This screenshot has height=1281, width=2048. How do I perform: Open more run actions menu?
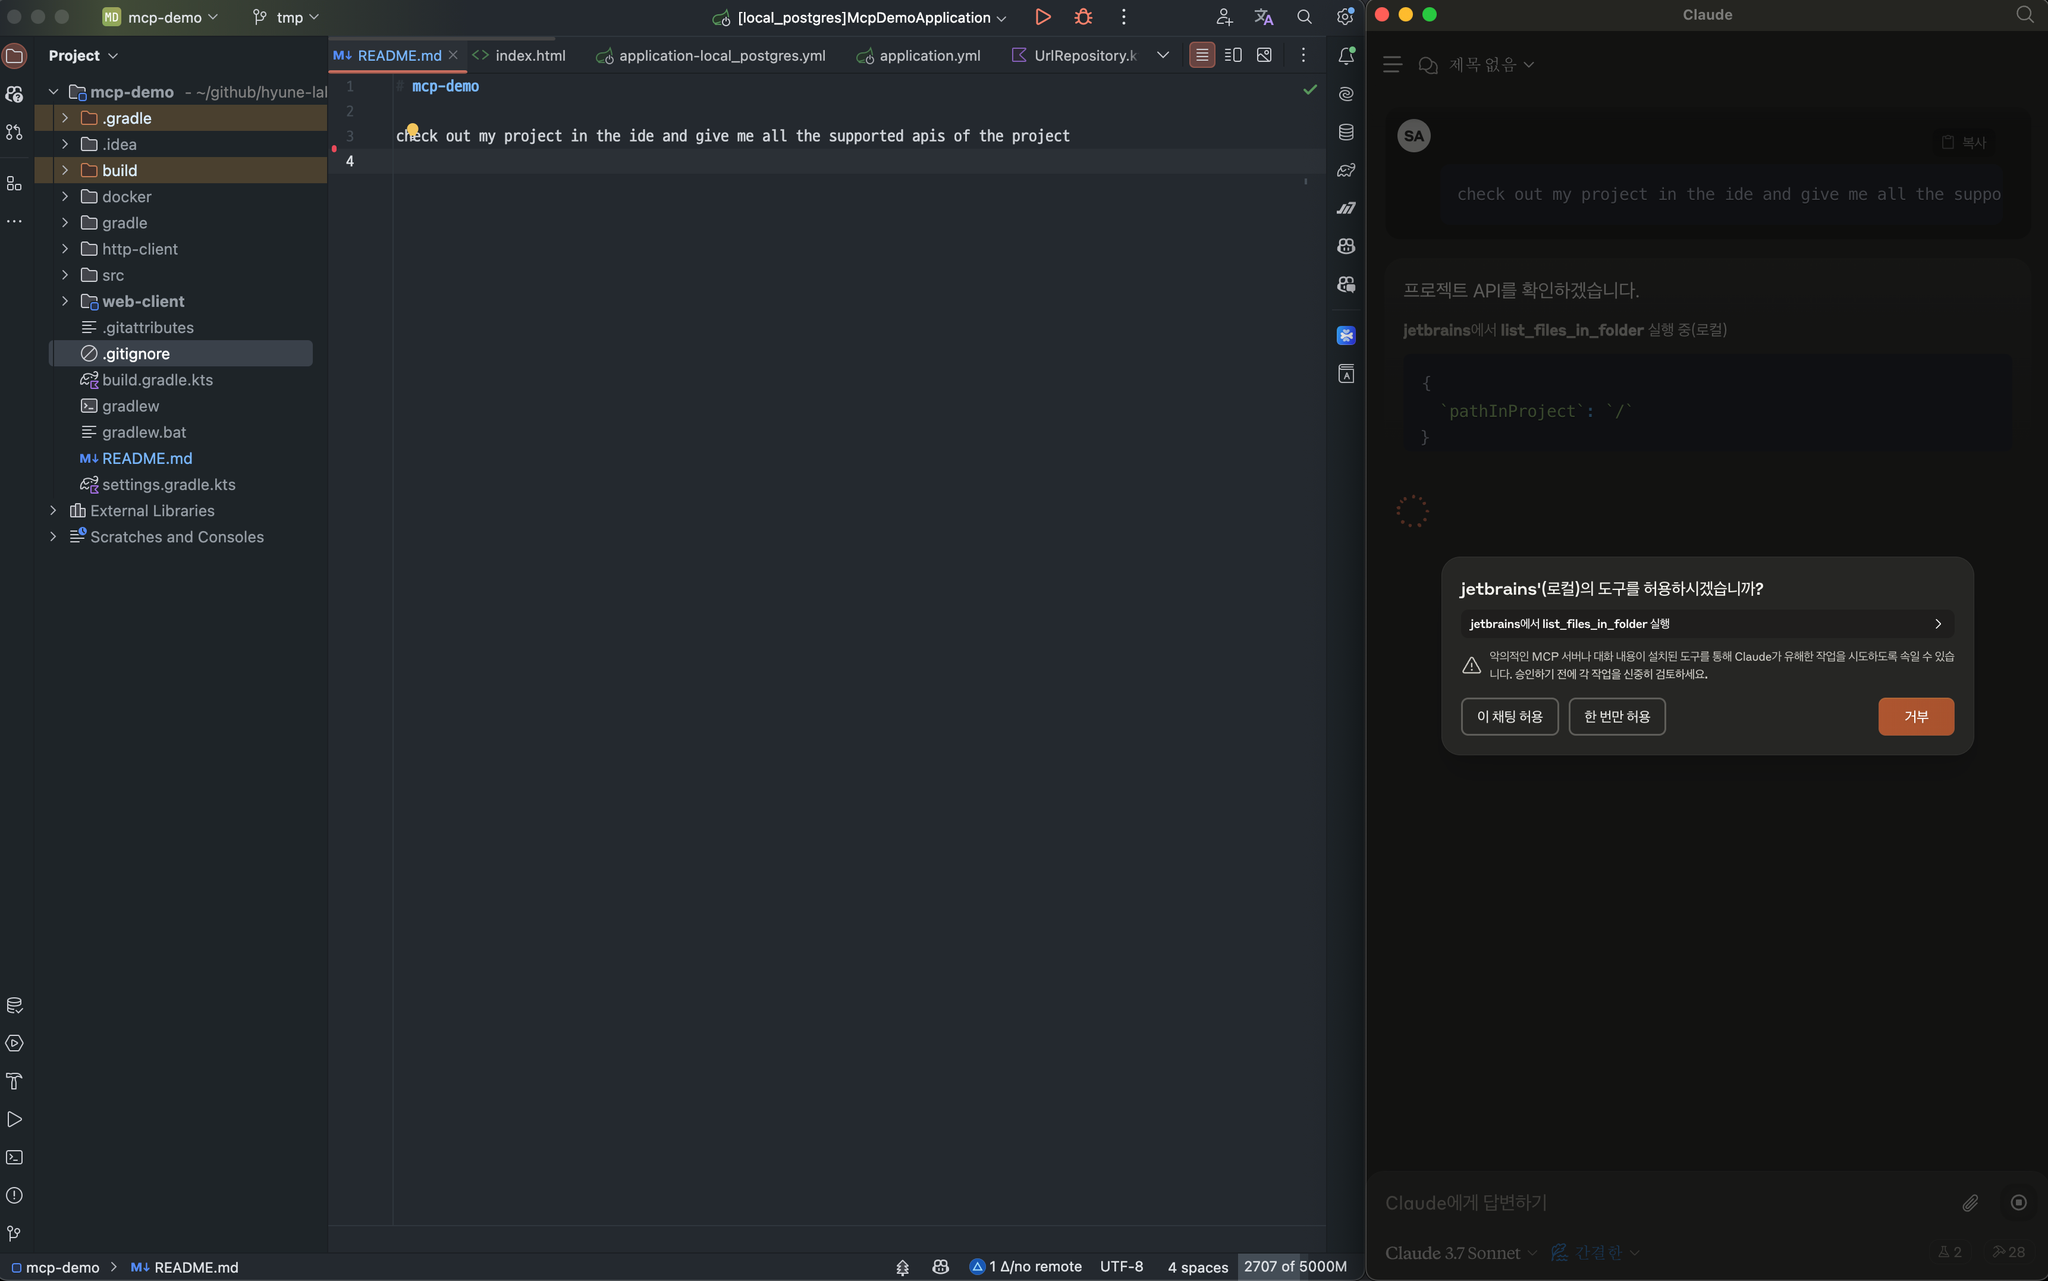click(1124, 17)
